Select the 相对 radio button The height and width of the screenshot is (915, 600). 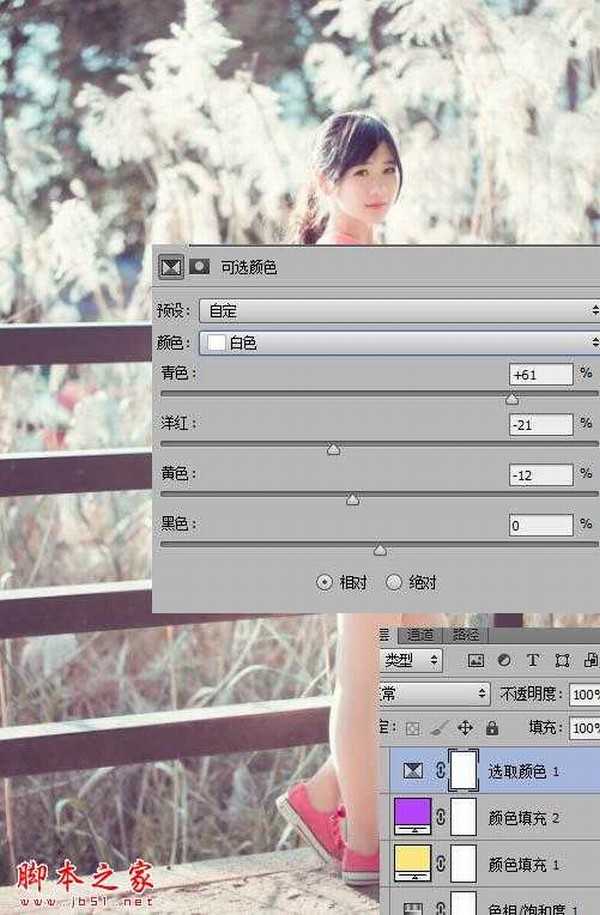point(324,582)
